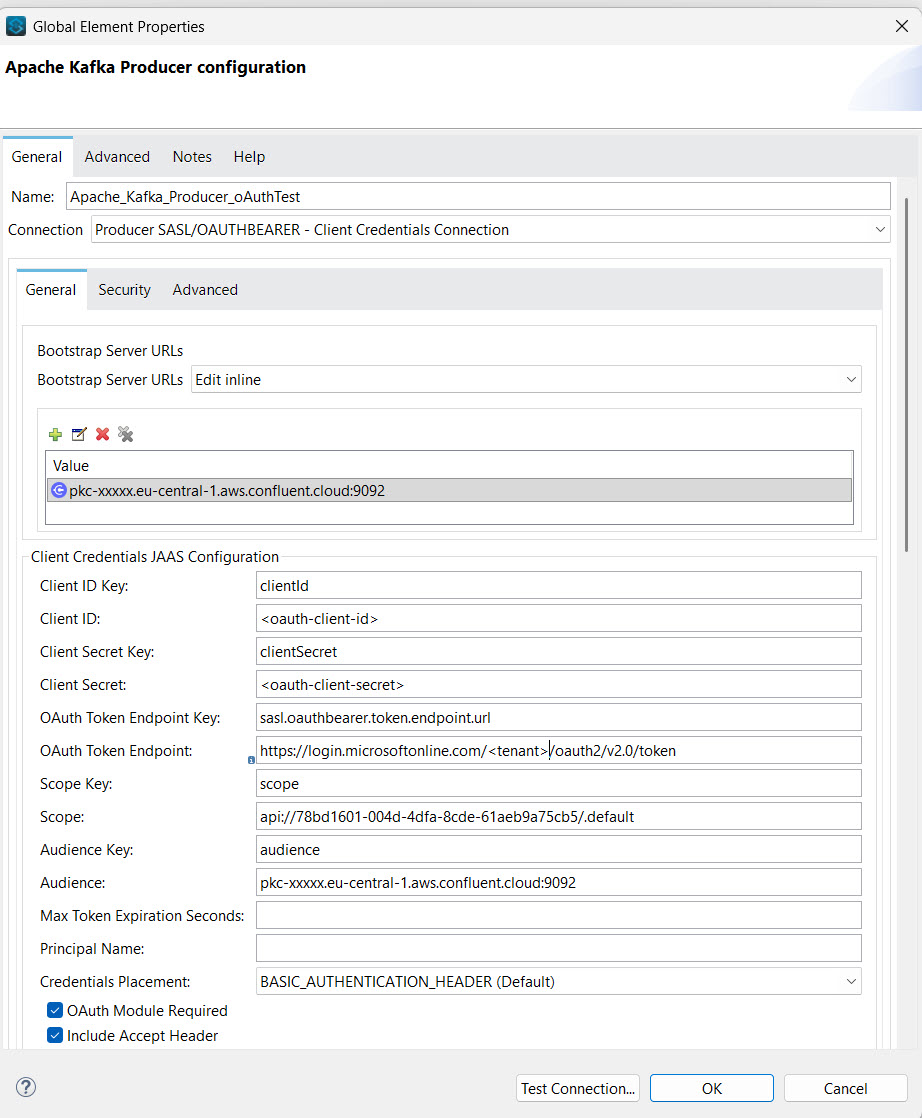Toggle Include Accept Header checkbox
Image resolution: width=922 pixels, height=1118 pixels.
[55, 1035]
